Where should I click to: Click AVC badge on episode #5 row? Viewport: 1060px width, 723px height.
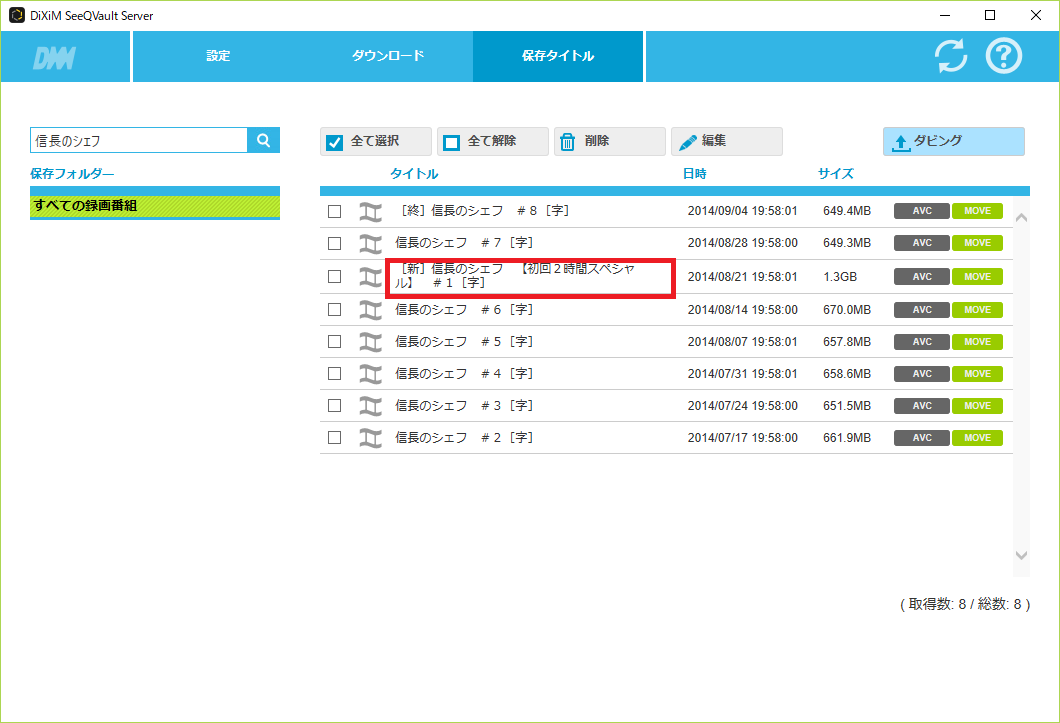pyautogui.click(x=921, y=342)
